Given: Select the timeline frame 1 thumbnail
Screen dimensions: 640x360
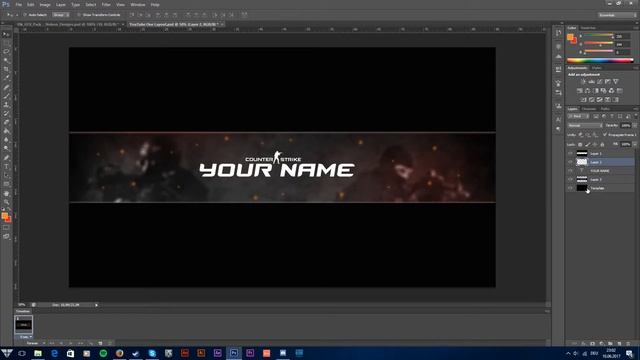Looking at the screenshot, I should click(24, 325).
